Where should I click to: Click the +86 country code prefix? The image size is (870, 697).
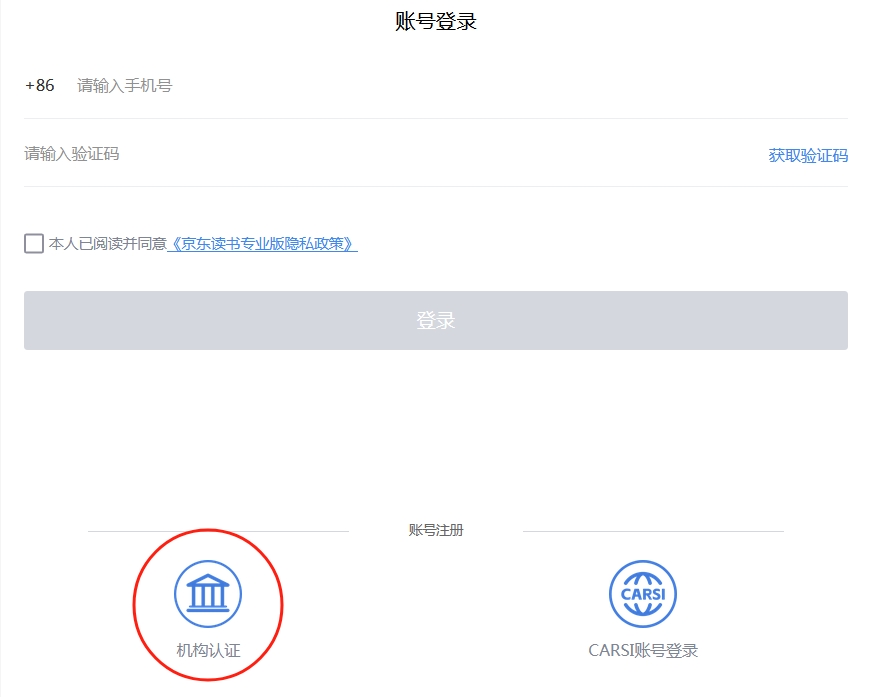(x=40, y=86)
